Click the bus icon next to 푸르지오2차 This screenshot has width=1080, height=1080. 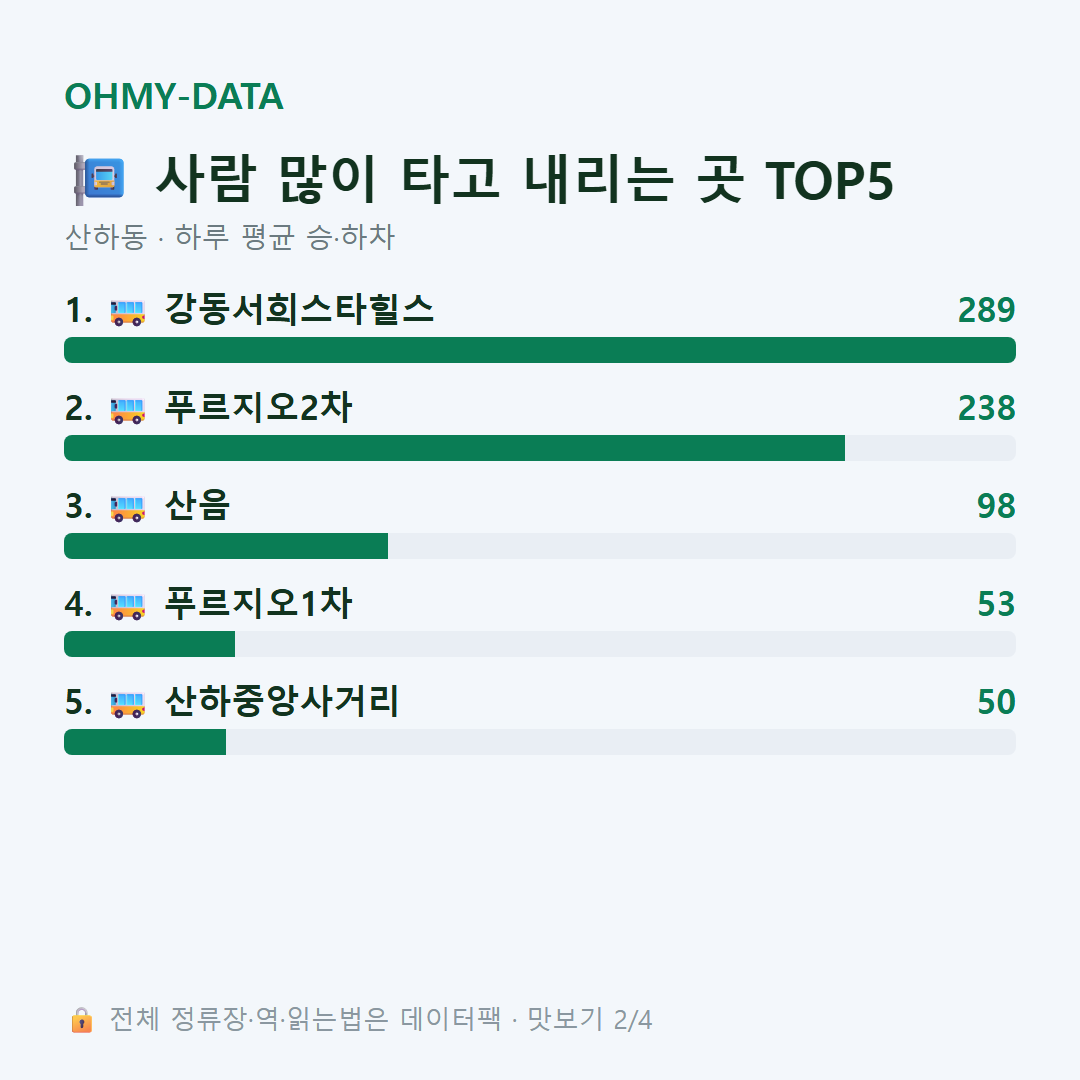[x=128, y=410]
